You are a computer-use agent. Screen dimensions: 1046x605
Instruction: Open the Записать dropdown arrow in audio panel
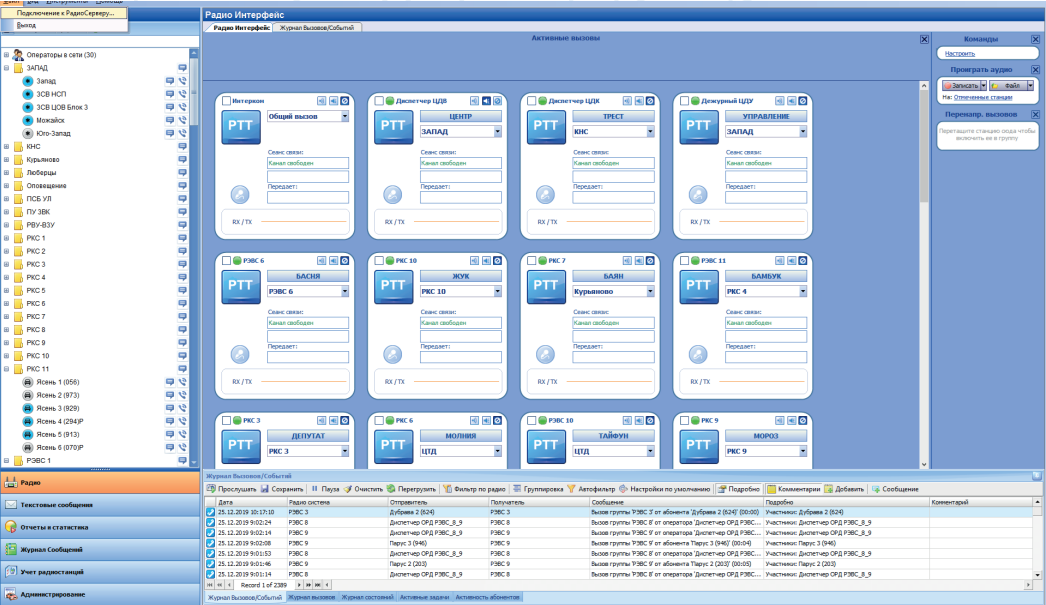983,85
